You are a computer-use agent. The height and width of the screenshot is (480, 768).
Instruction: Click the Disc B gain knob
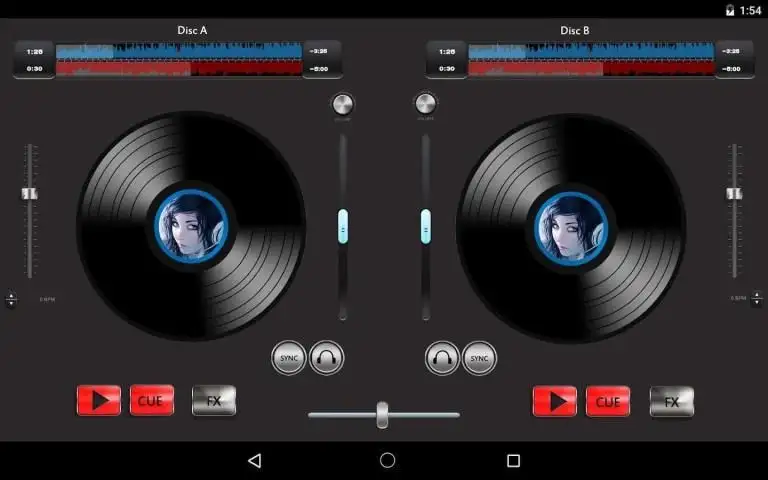pyautogui.click(x=425, y=103)
